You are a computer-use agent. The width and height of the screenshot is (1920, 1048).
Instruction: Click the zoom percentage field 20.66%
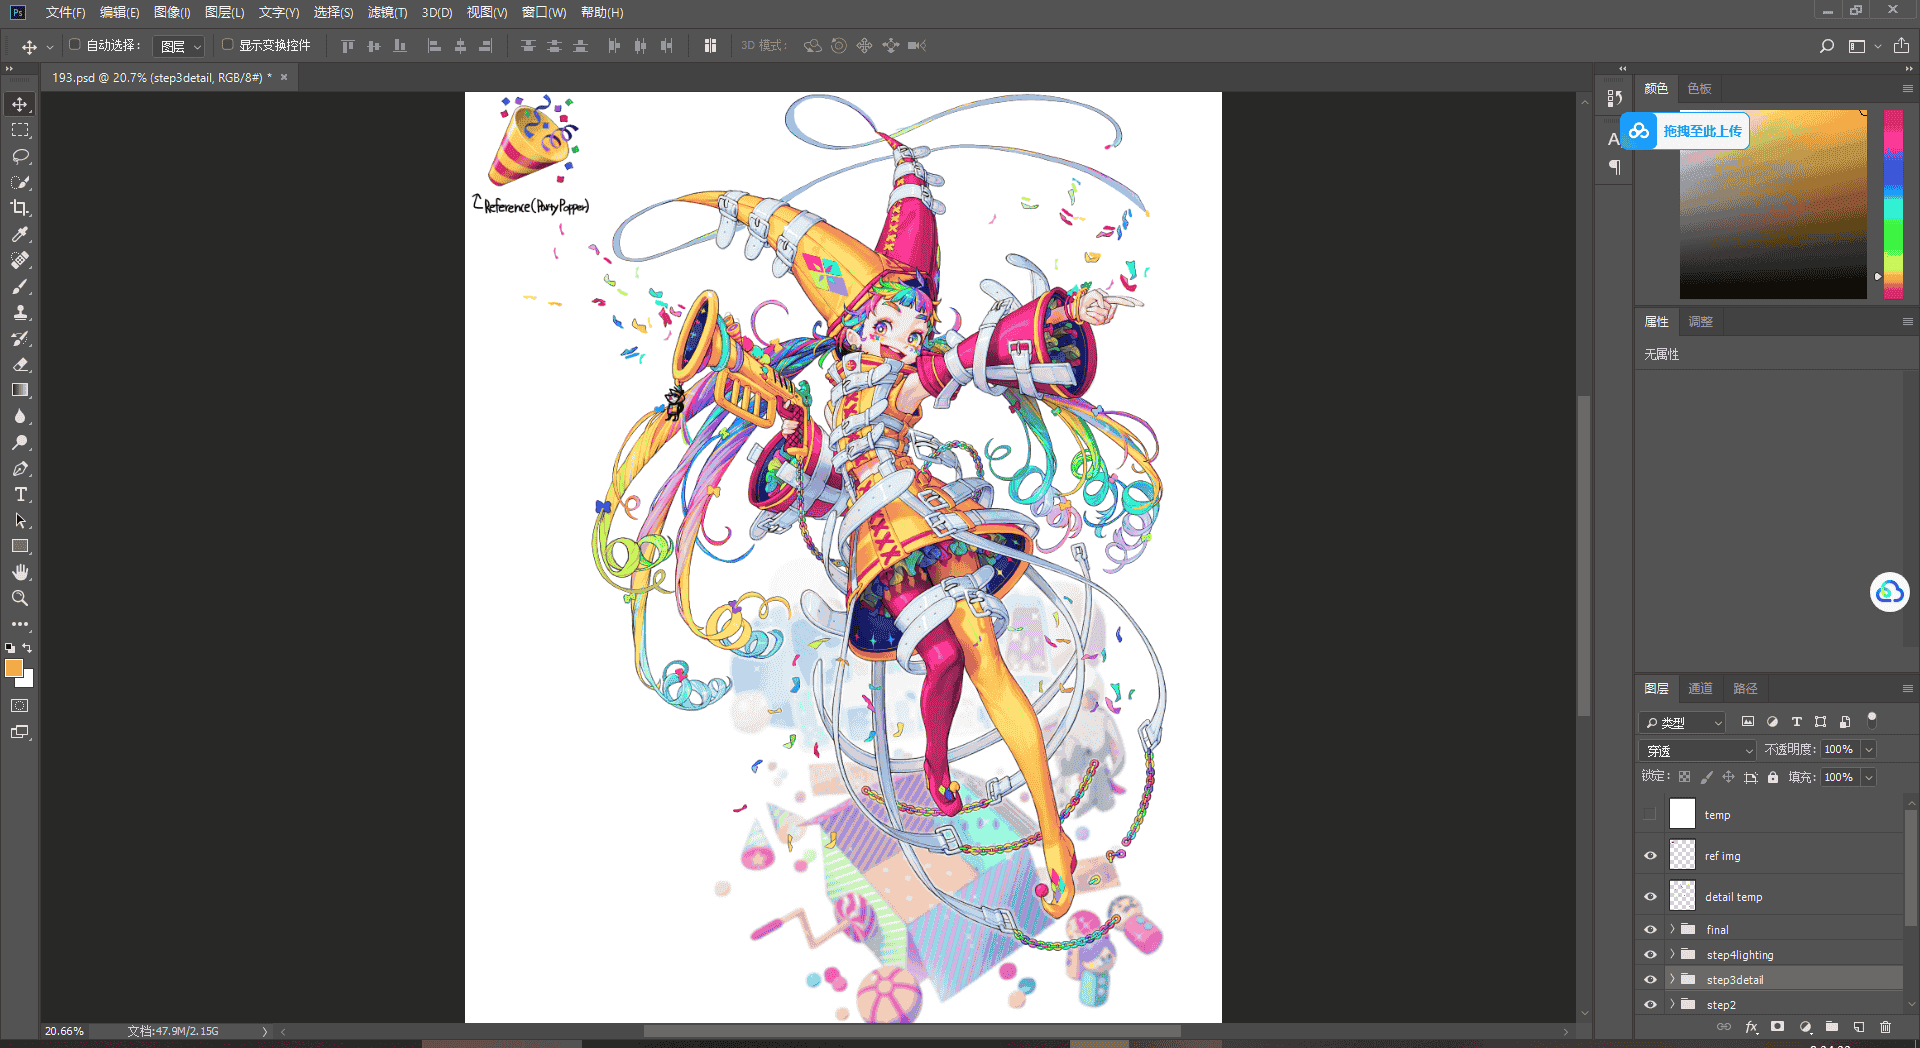click(x=65, y=1031)
